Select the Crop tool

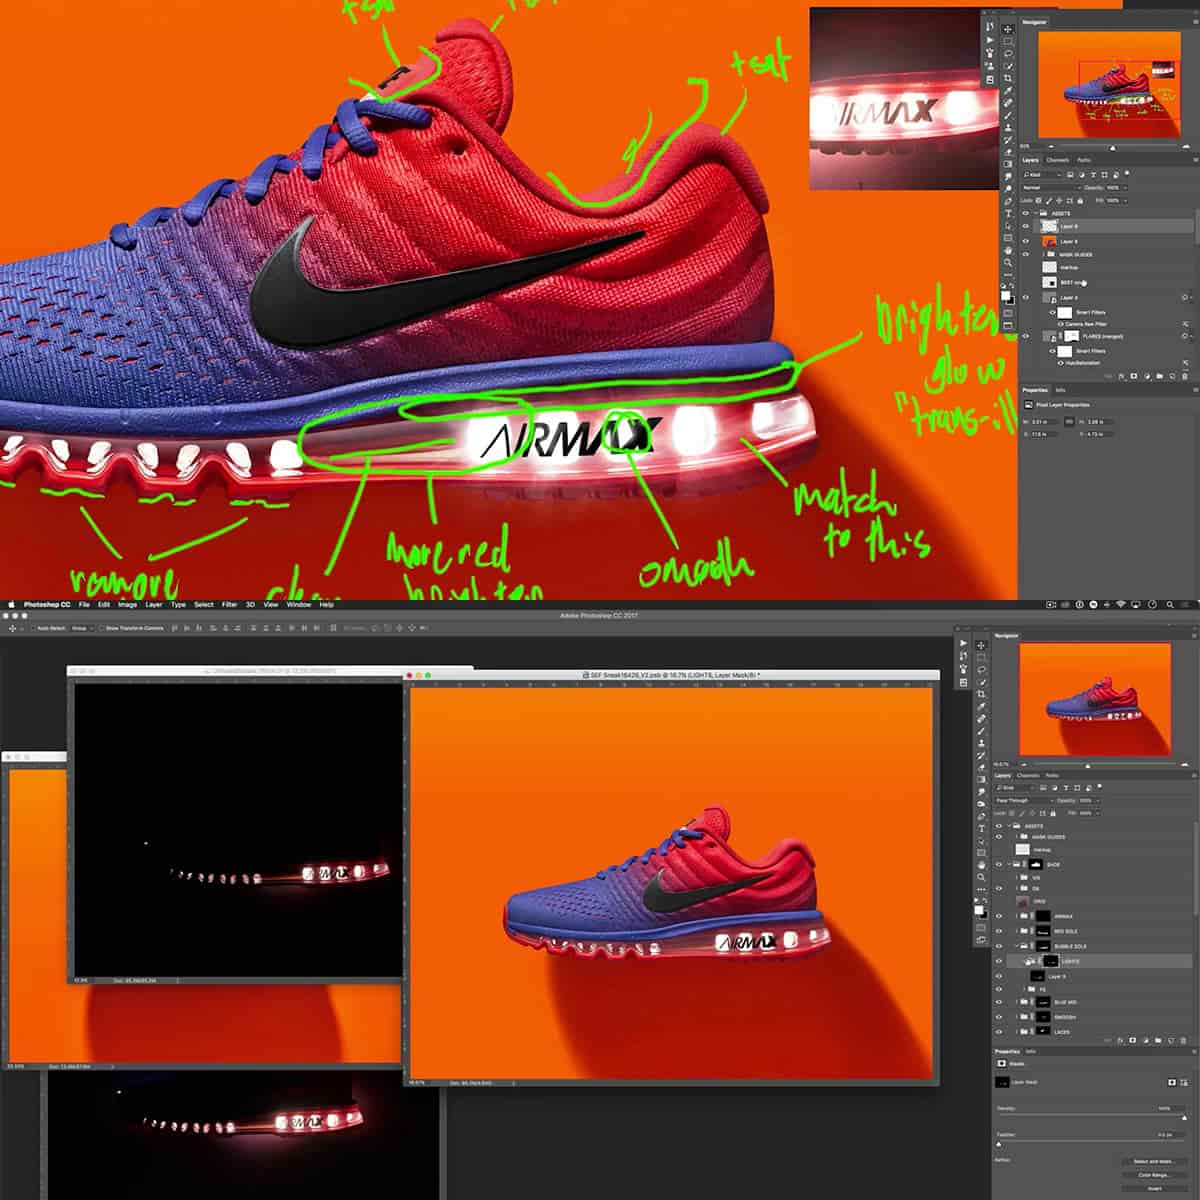pos(980,693)
